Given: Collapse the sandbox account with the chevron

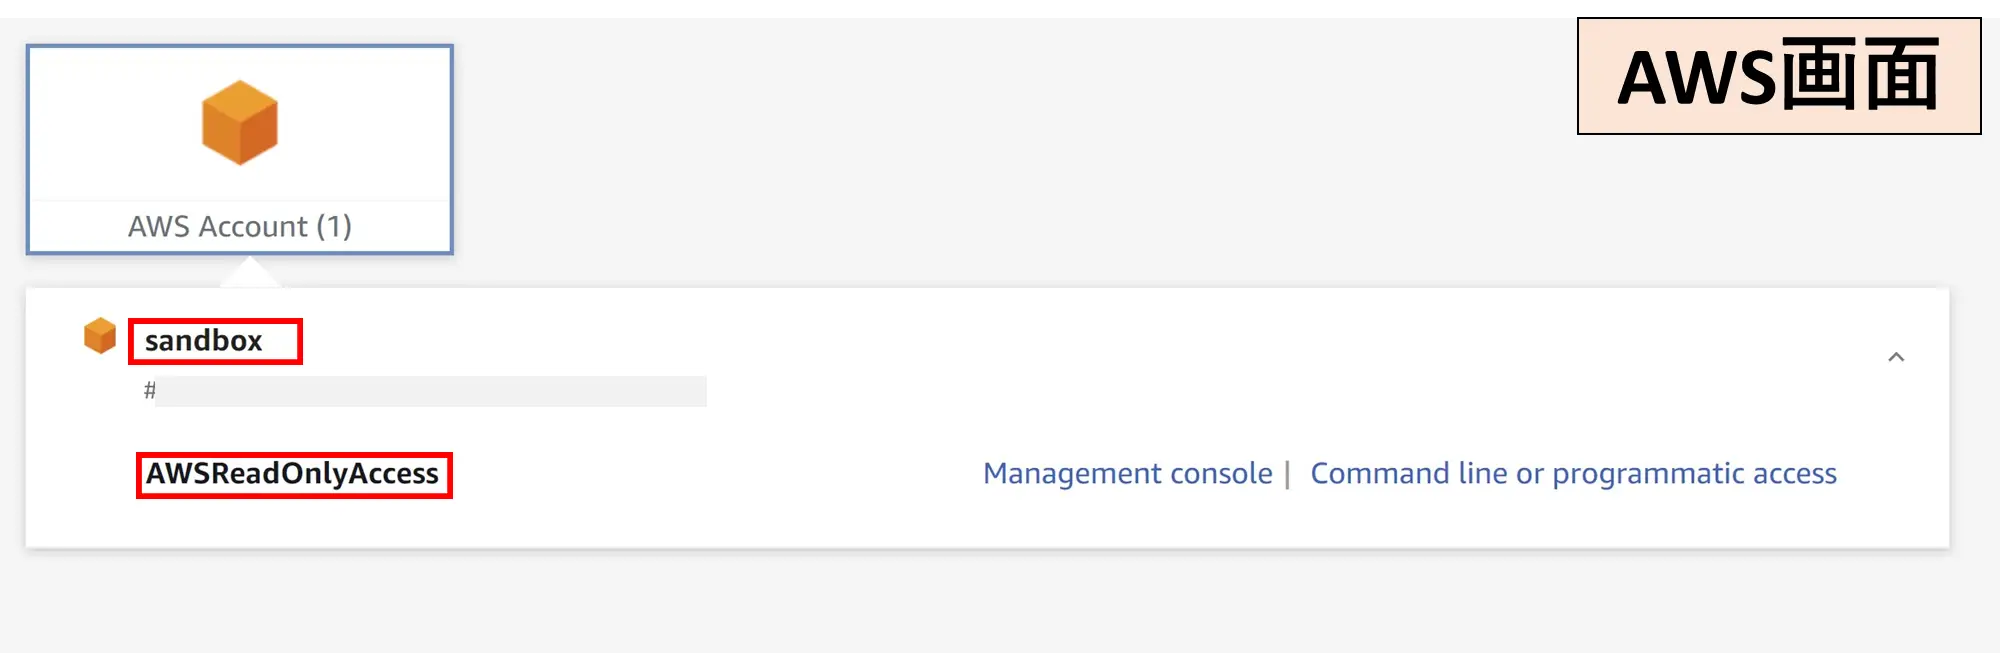Looking at the screenshot, I should [1896, 357].
